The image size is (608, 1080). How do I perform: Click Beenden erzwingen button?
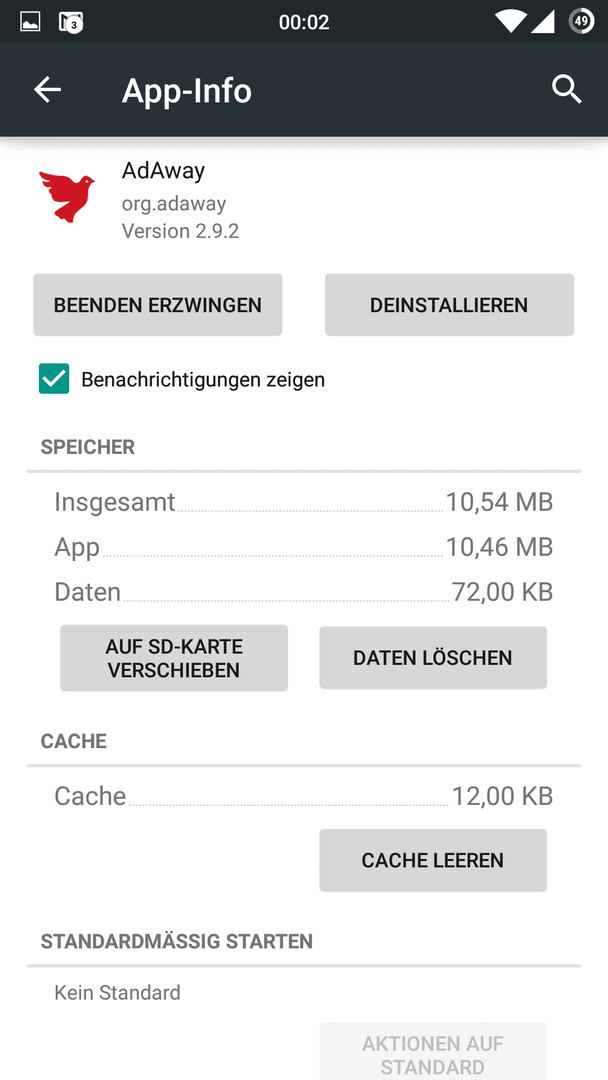158,305
